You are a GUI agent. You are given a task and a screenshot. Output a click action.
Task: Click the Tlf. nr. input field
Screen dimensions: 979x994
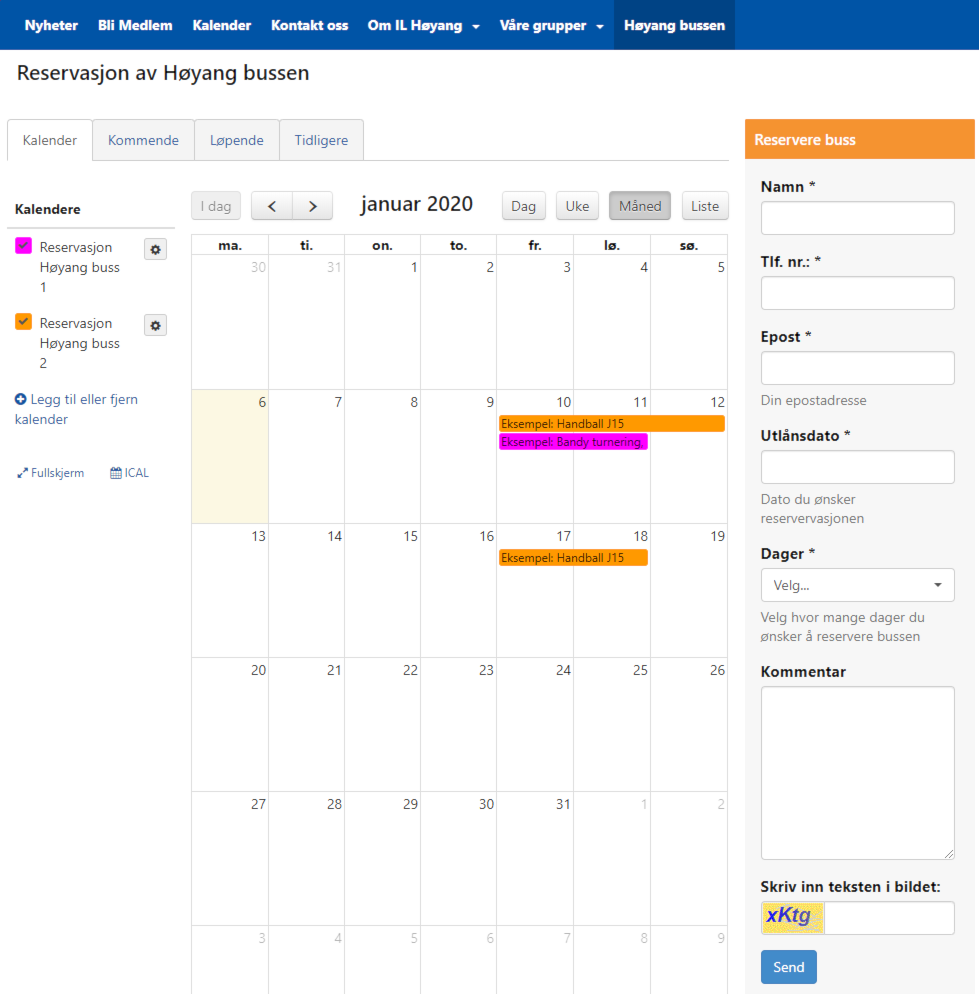click(x=857, y=293)
